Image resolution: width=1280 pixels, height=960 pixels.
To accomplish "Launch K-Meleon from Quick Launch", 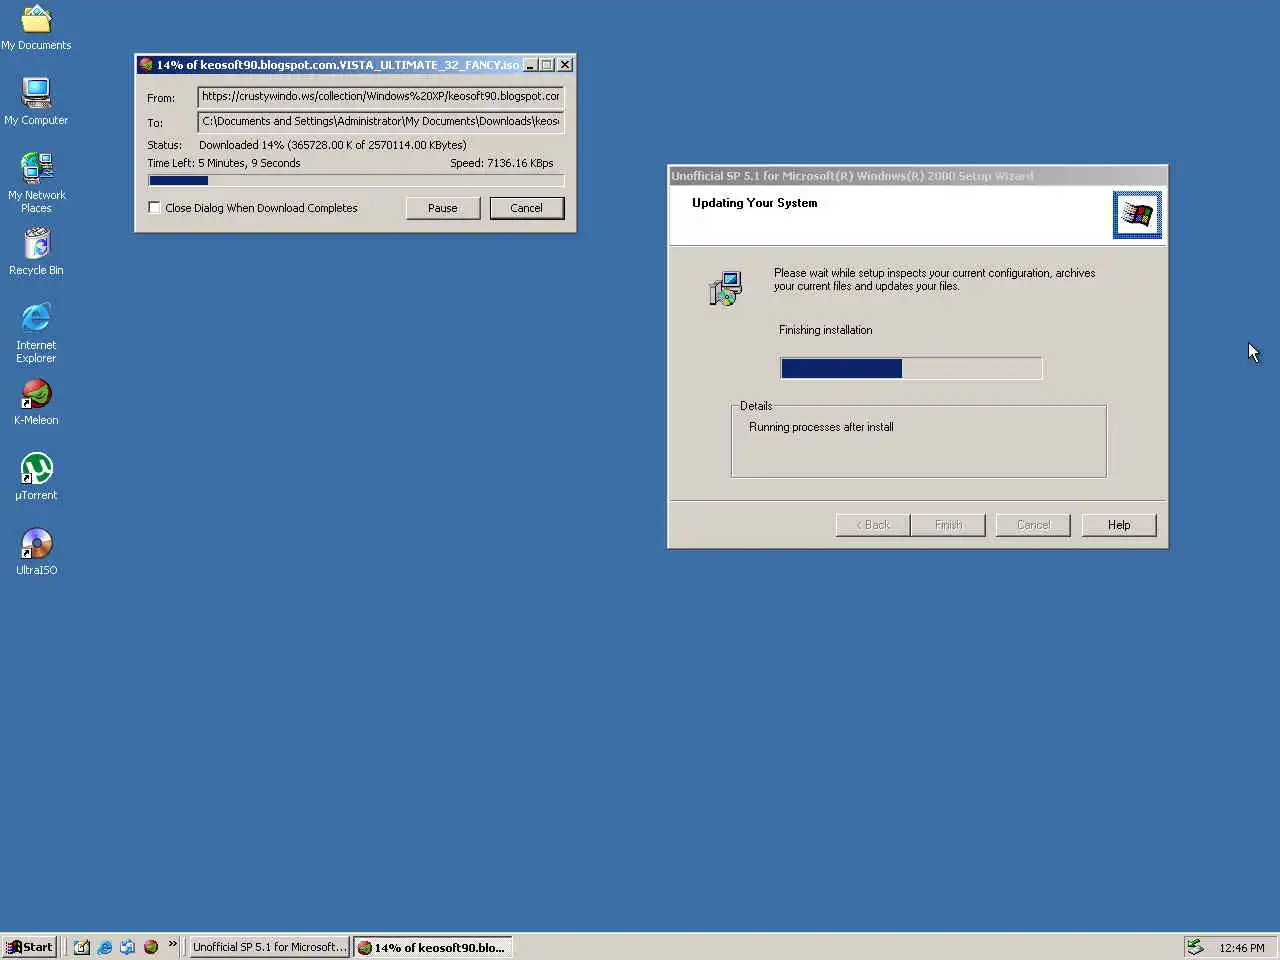I will (150, 947).
